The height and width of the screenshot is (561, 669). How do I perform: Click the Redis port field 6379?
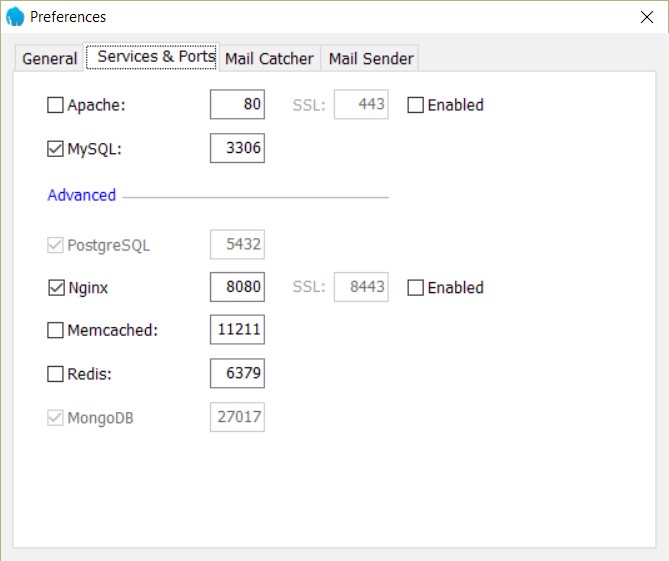(x=237, y=374)
